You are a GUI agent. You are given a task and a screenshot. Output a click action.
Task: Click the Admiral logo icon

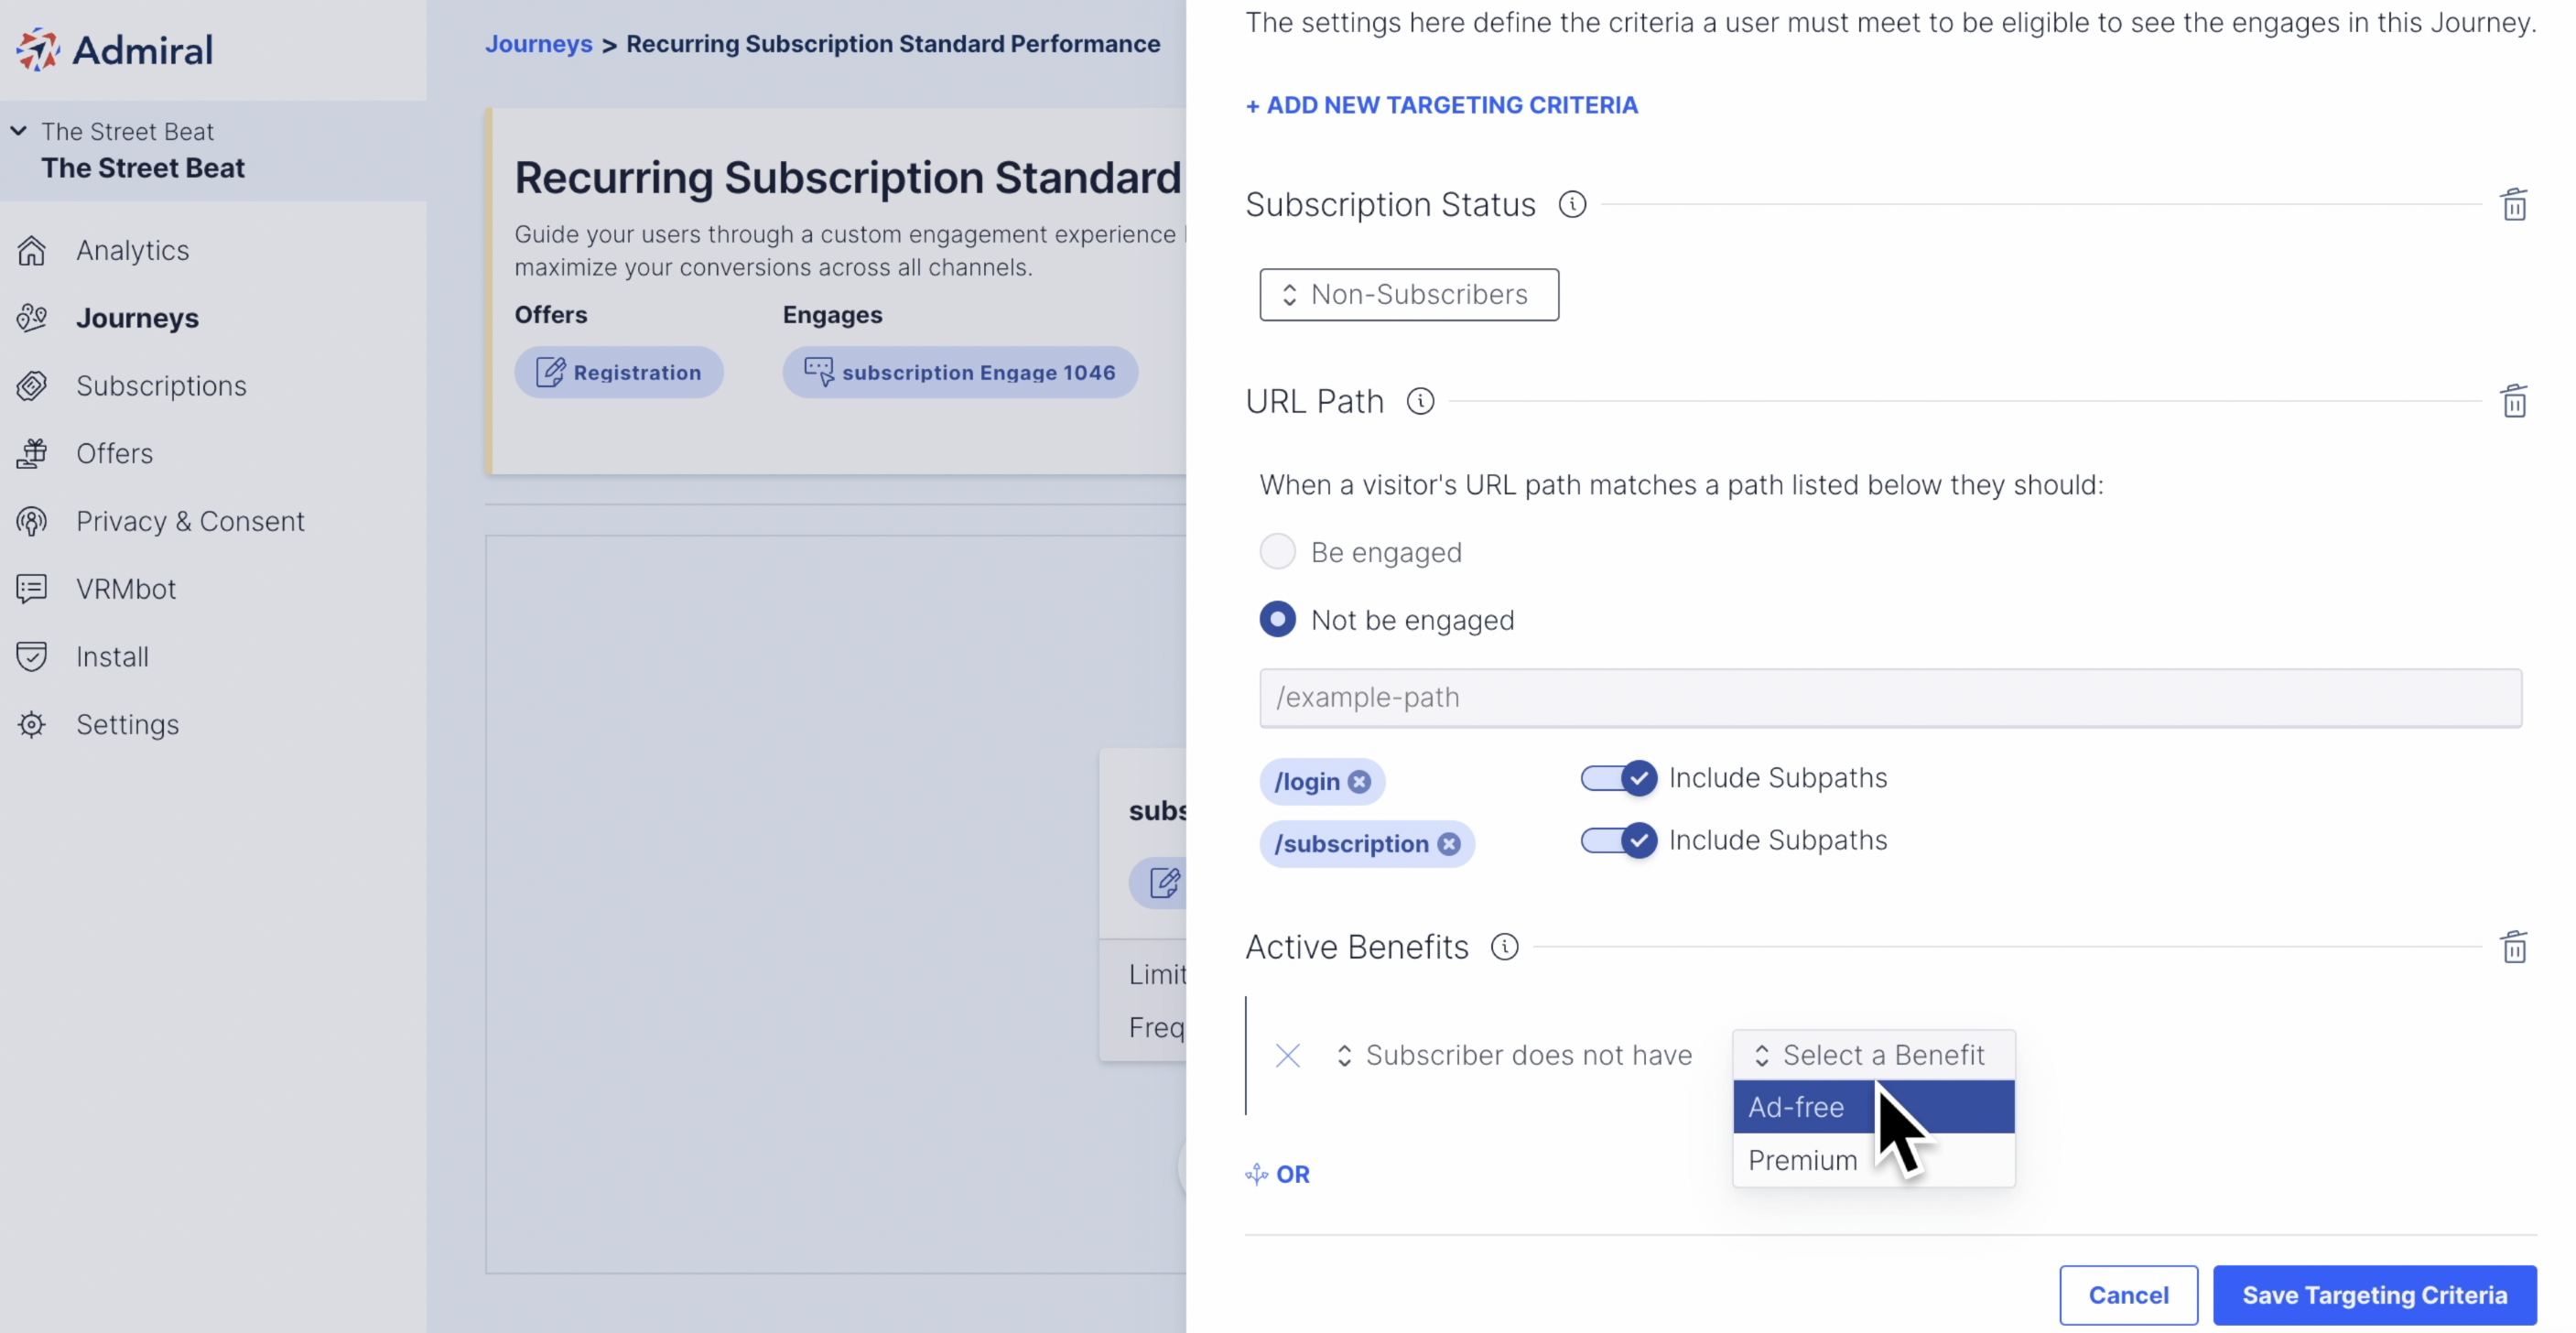click(38, 49)
